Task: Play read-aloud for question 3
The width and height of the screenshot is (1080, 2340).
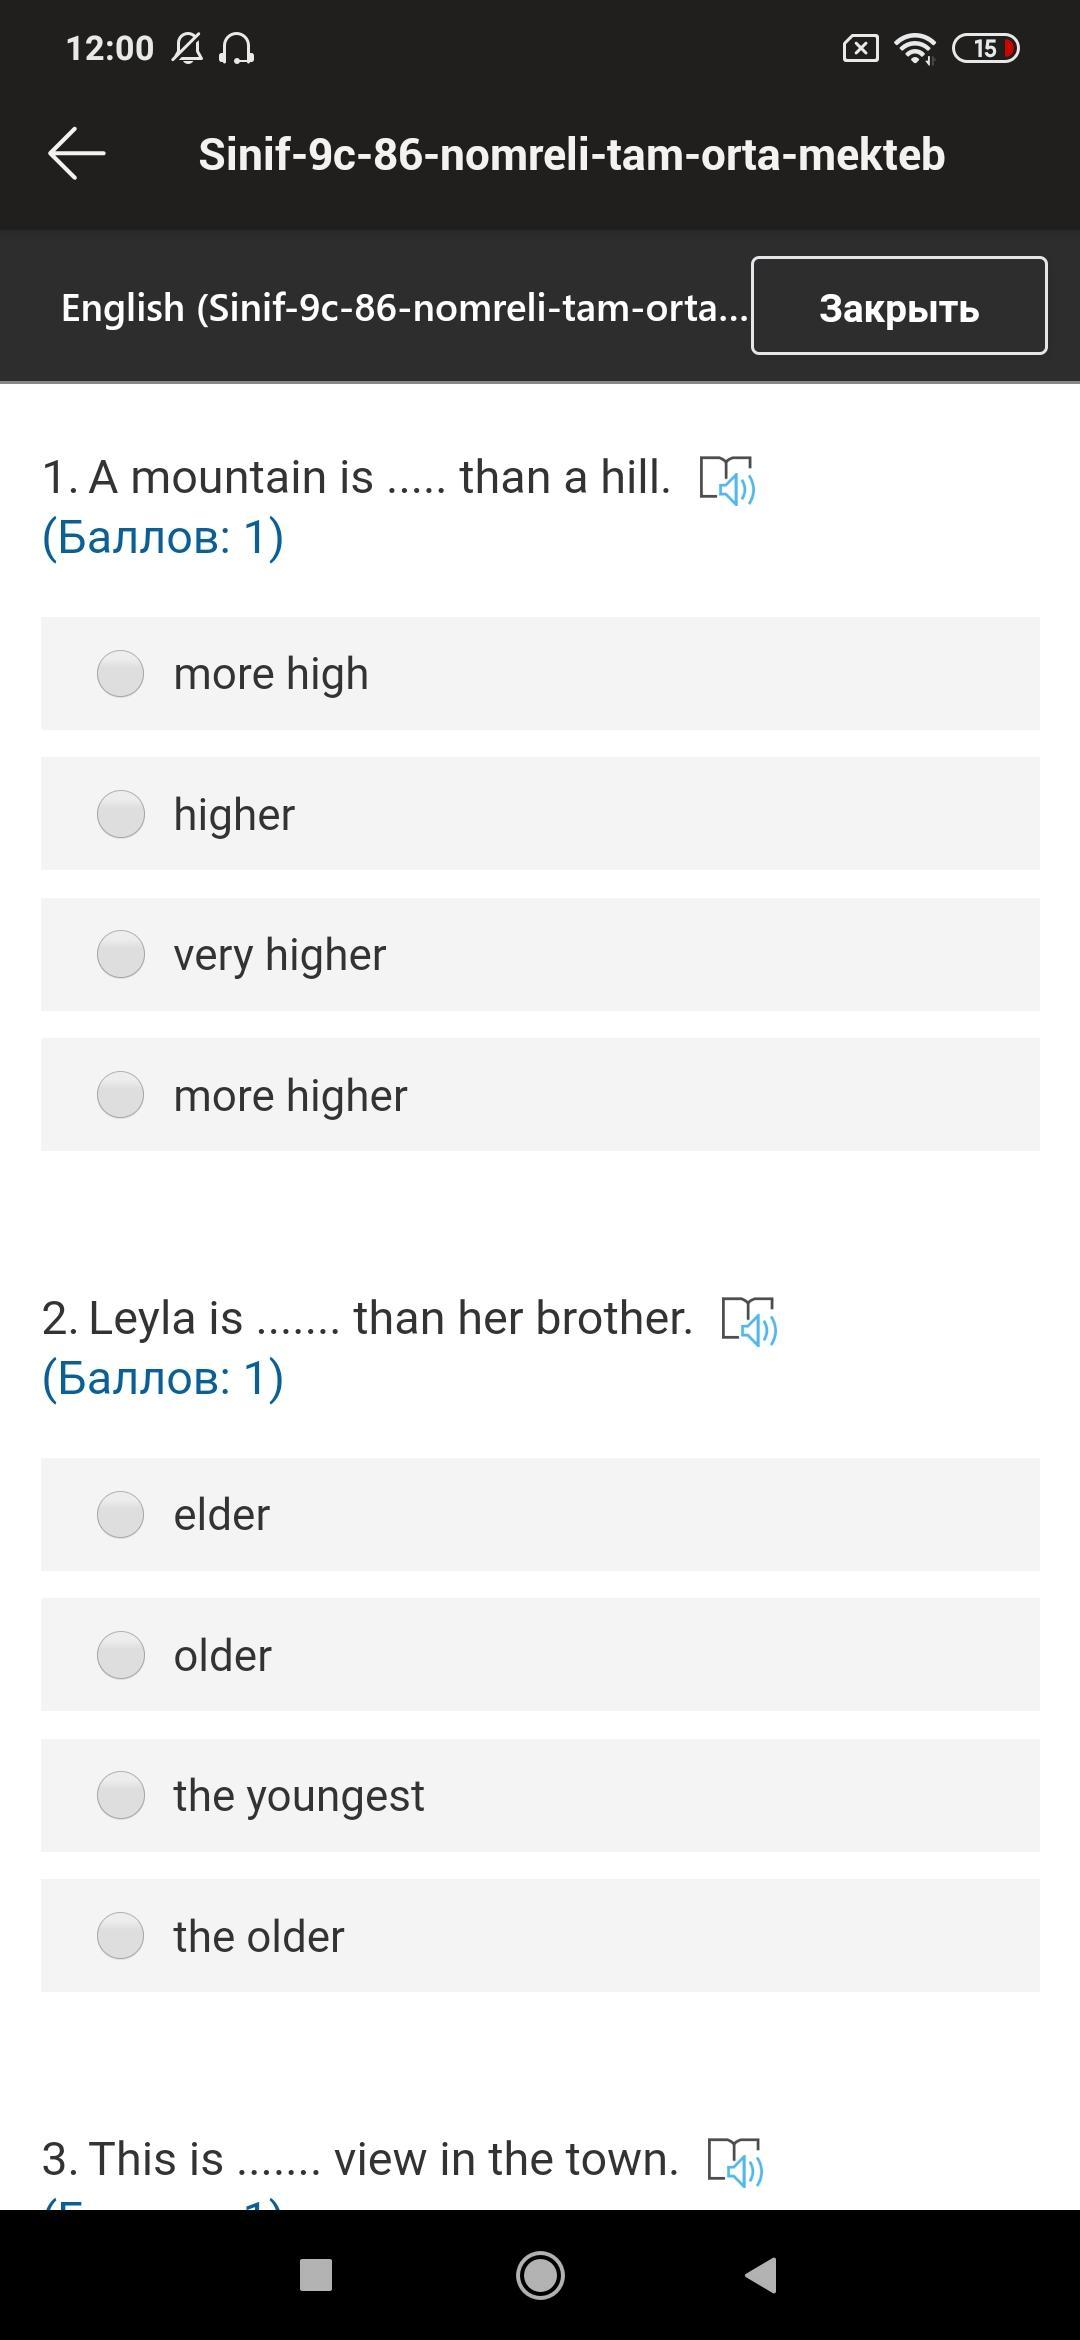Action: [x=735, y=2161]
